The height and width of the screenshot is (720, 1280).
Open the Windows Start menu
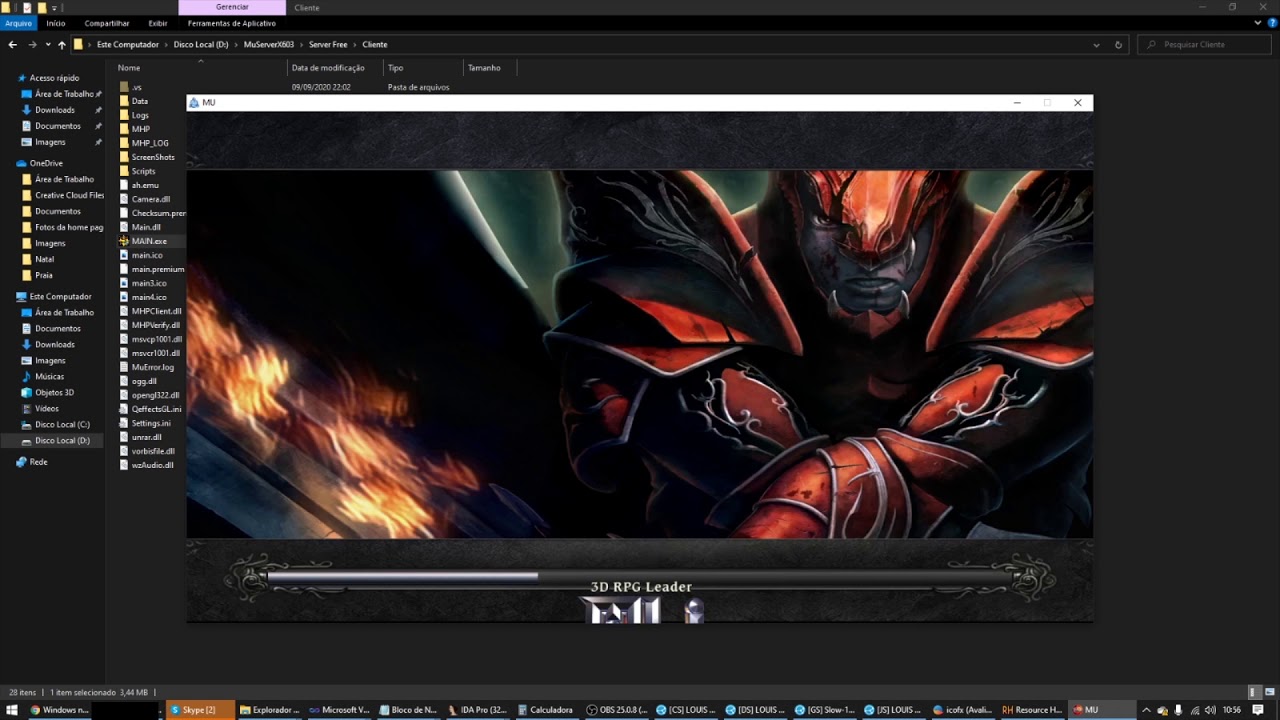pos(13,710)
